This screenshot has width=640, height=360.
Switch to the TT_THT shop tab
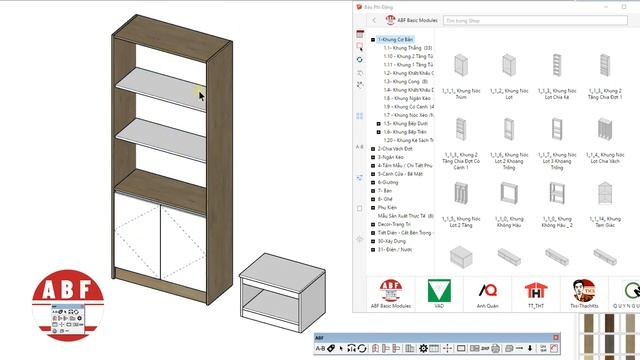coord(536,293)
